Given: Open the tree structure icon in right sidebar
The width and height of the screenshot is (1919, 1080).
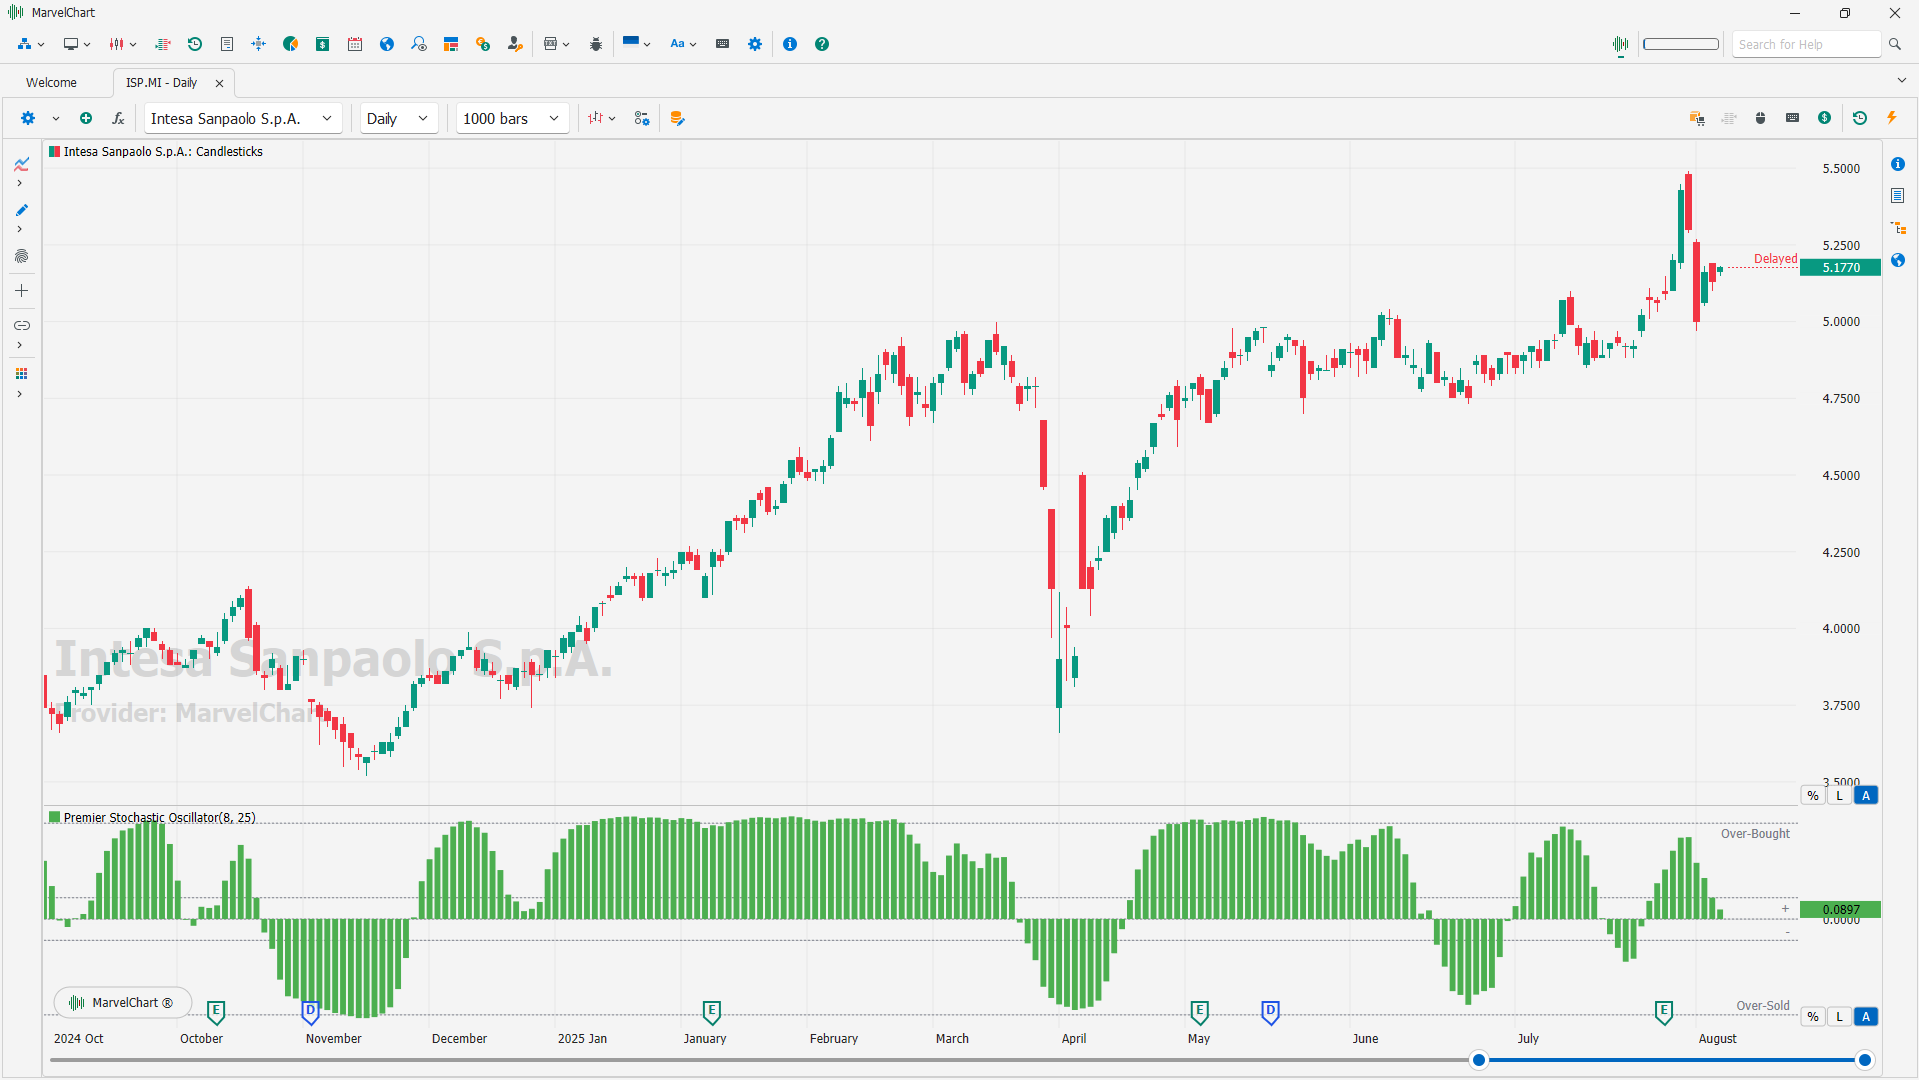Looking at the screenshot, I should (1898, 228).
